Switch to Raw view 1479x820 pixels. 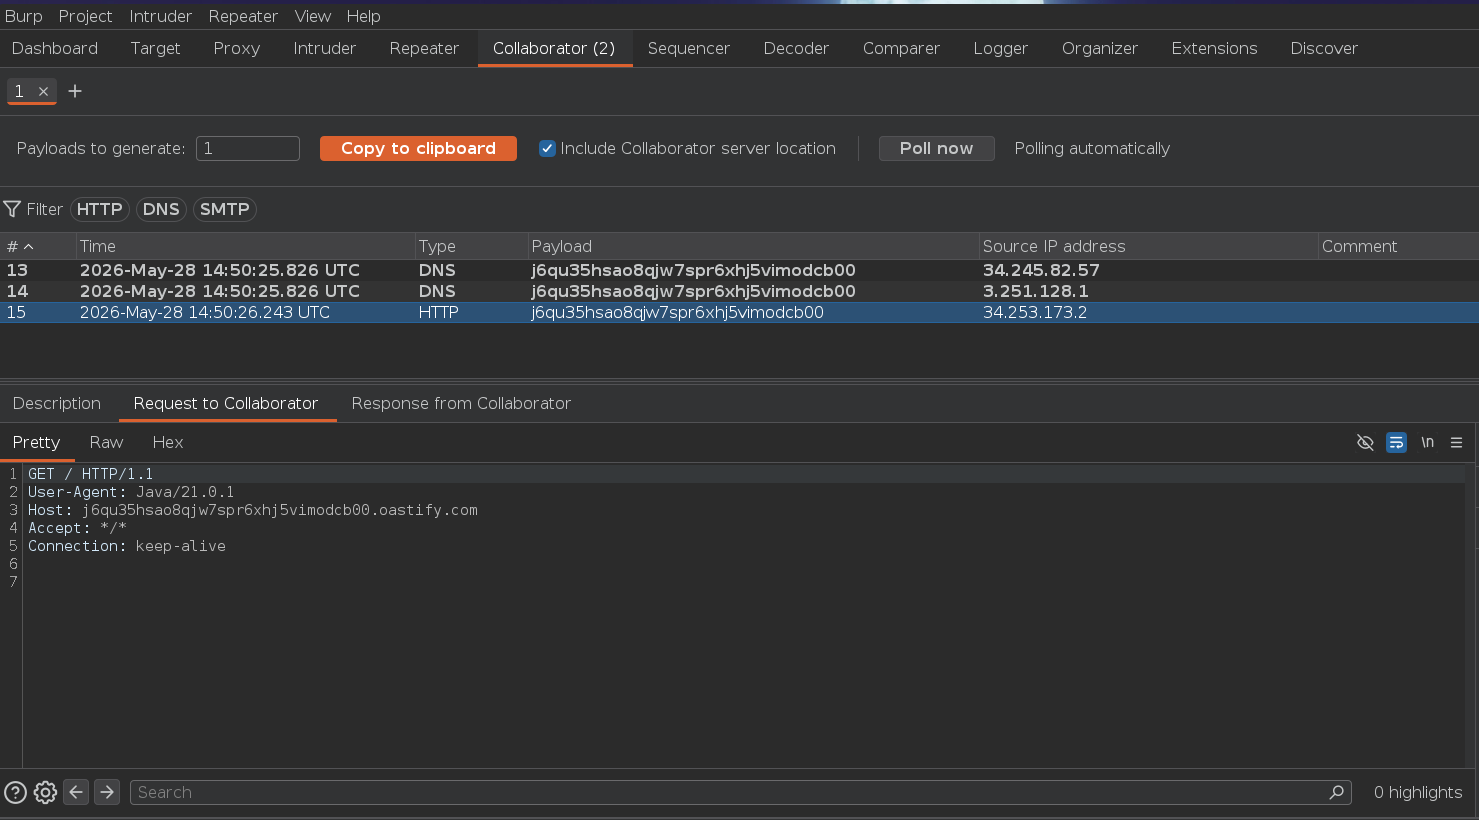106,442
